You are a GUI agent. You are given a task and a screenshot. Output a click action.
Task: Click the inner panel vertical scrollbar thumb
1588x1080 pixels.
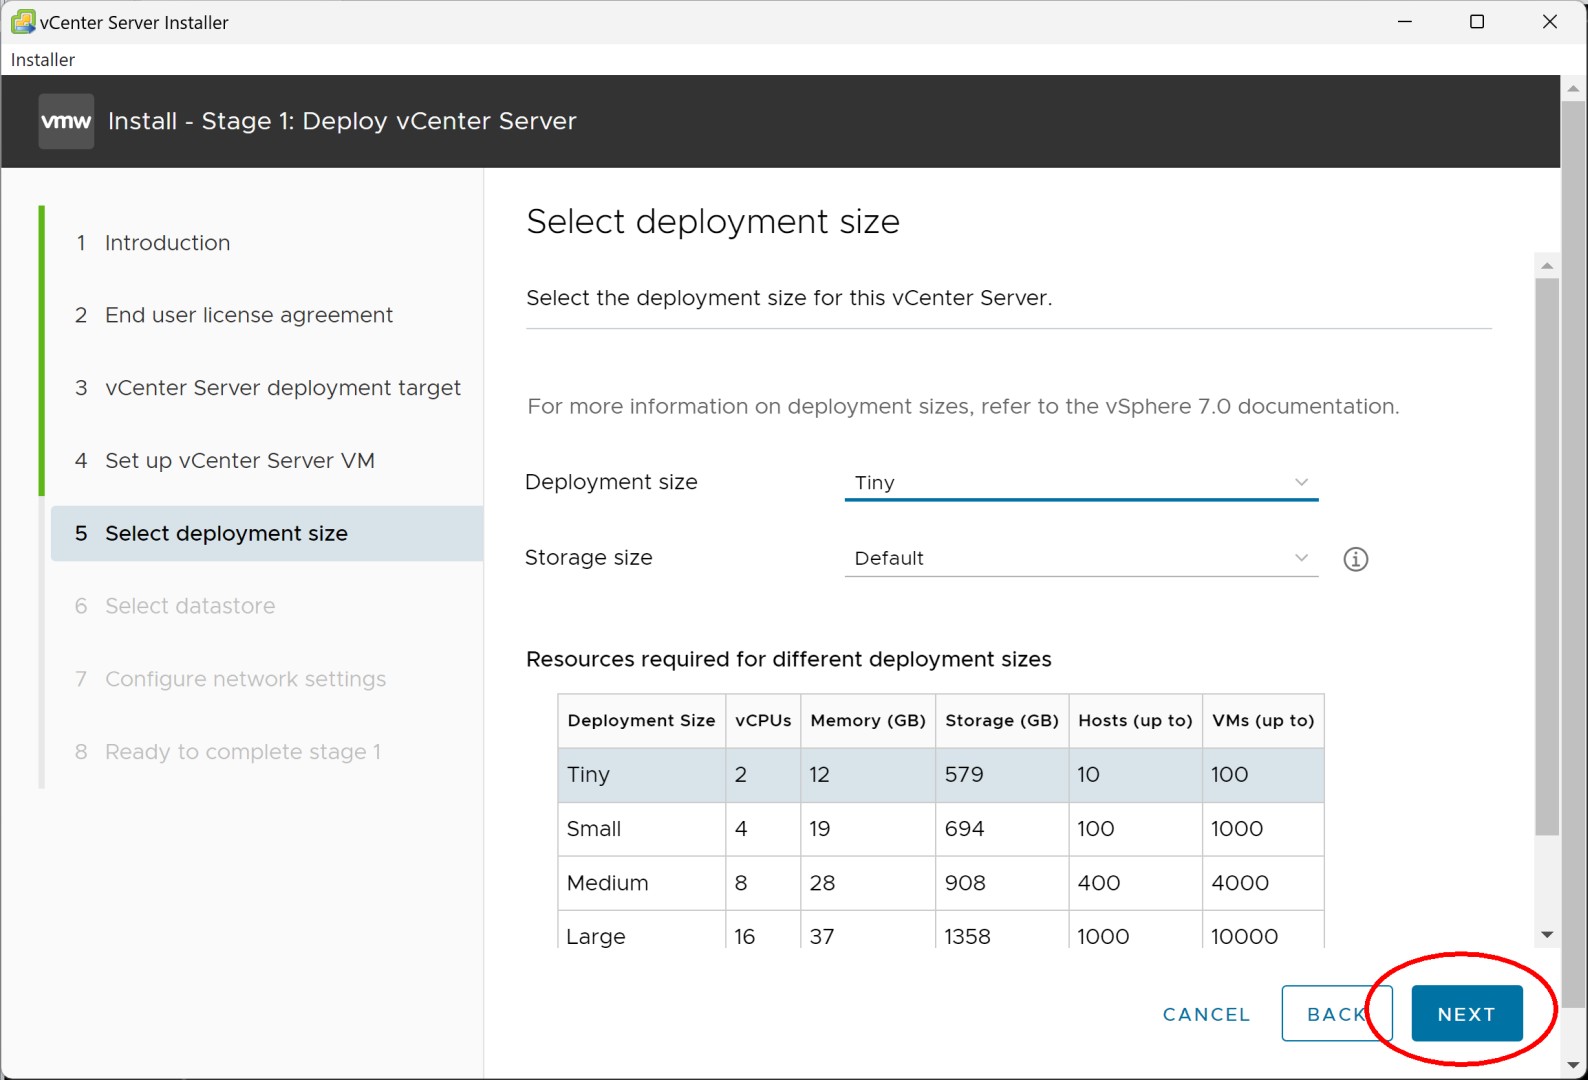(x=1547, y=556)
